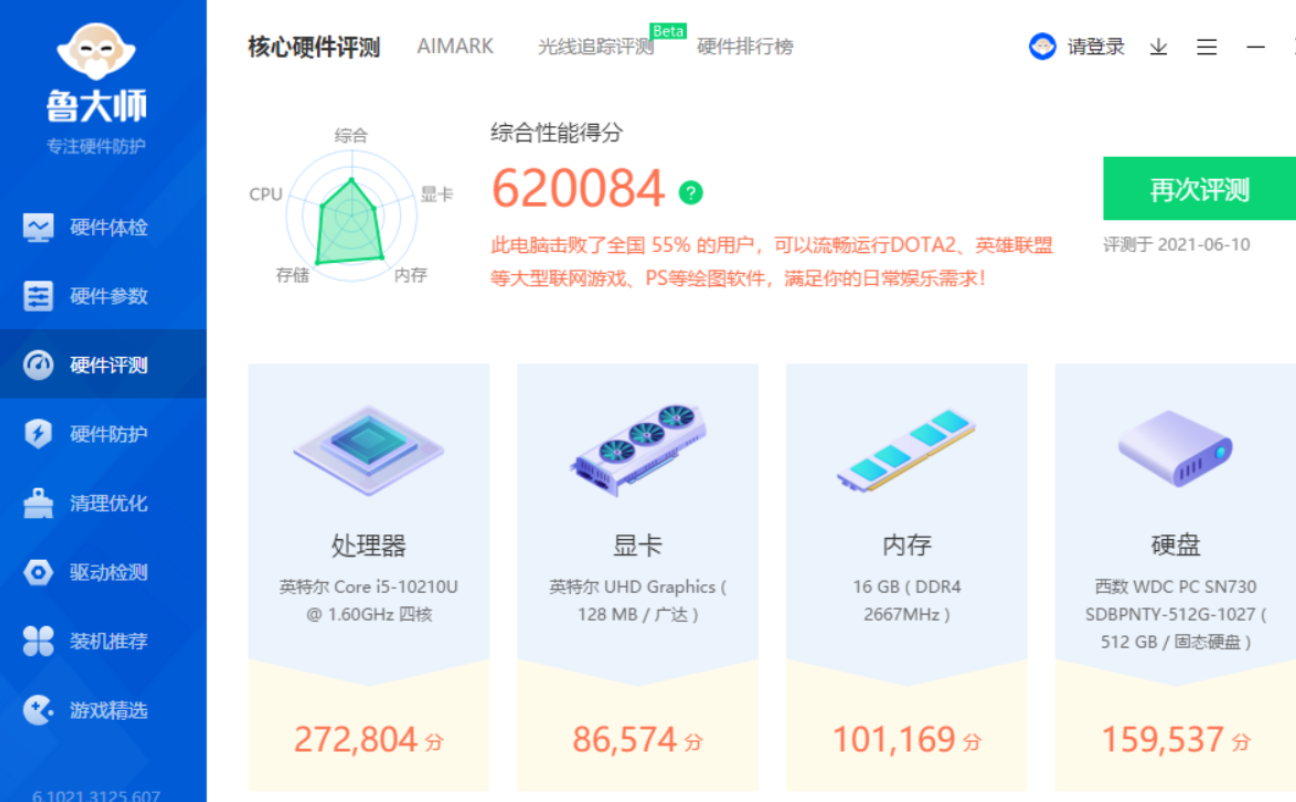Image resolution: width=1296 pixels, height=802 pixels.
Task: Select 硬件评测 gauge icon in sidebar
Action: click(x=38, y=365)
